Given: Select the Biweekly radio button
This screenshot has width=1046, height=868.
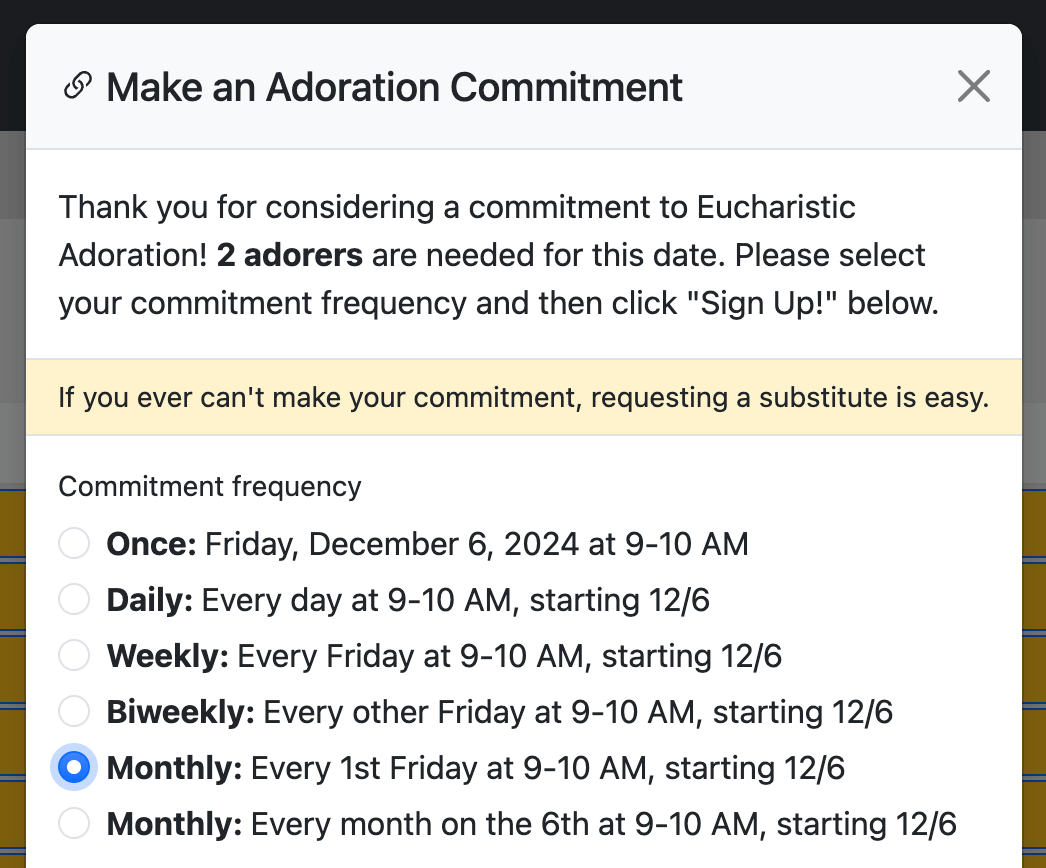Looking at the screenshot, I should pos(74,712).
